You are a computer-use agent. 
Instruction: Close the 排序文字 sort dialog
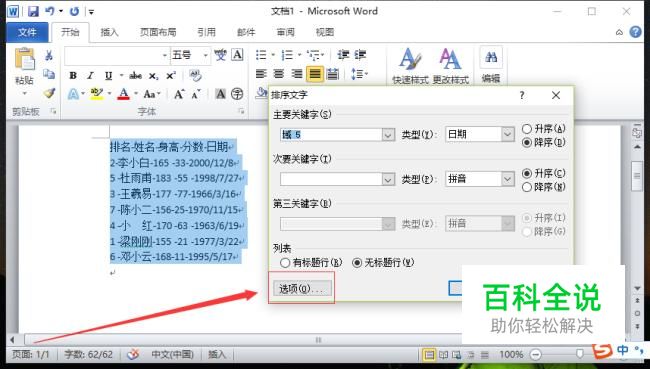(556, 95)
